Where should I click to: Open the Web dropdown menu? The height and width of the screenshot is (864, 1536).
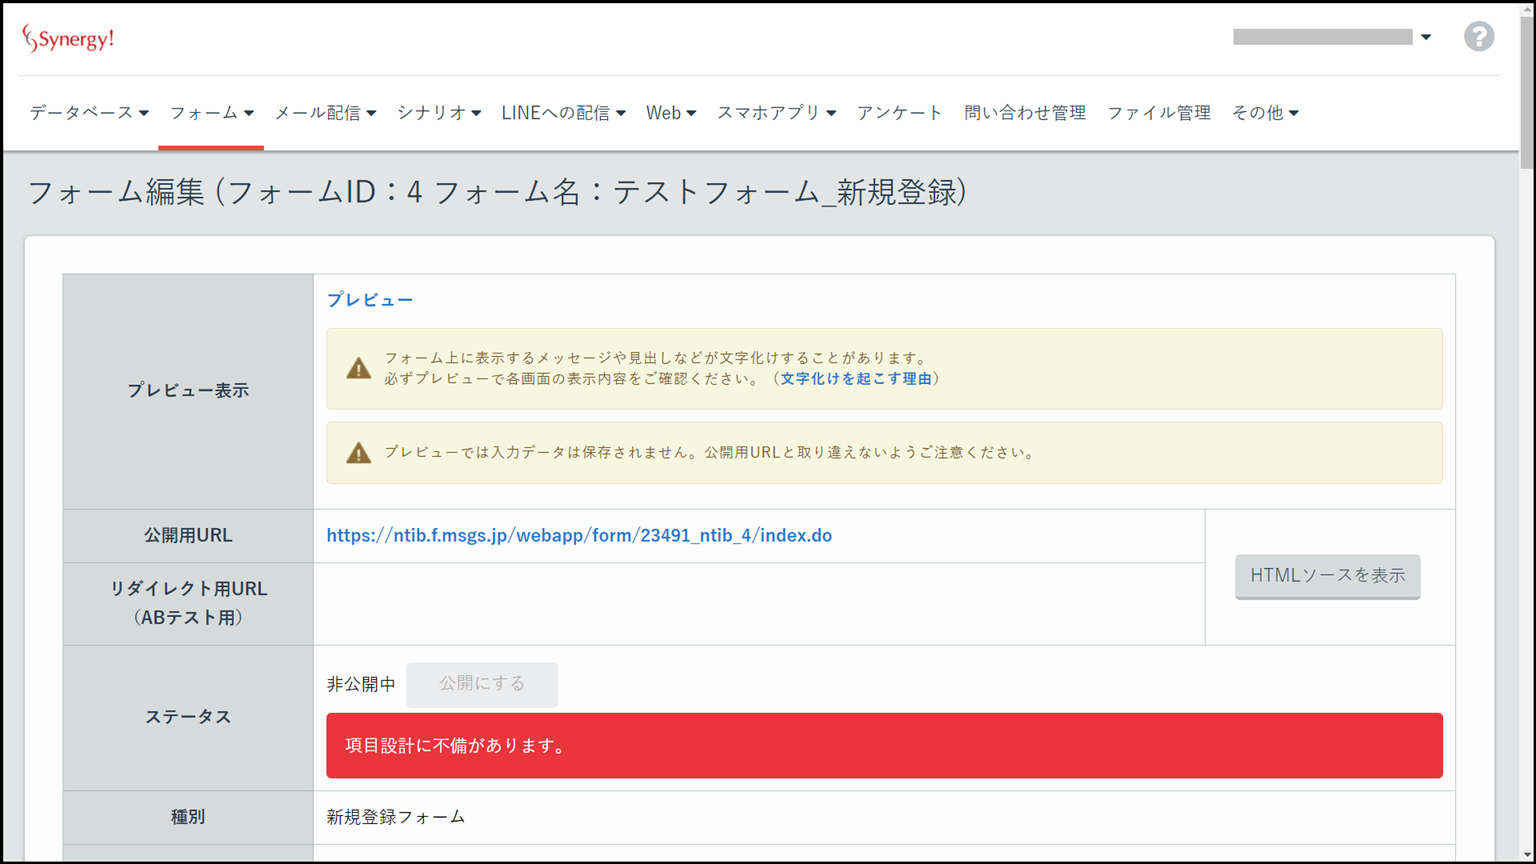[x=670, y=113]
